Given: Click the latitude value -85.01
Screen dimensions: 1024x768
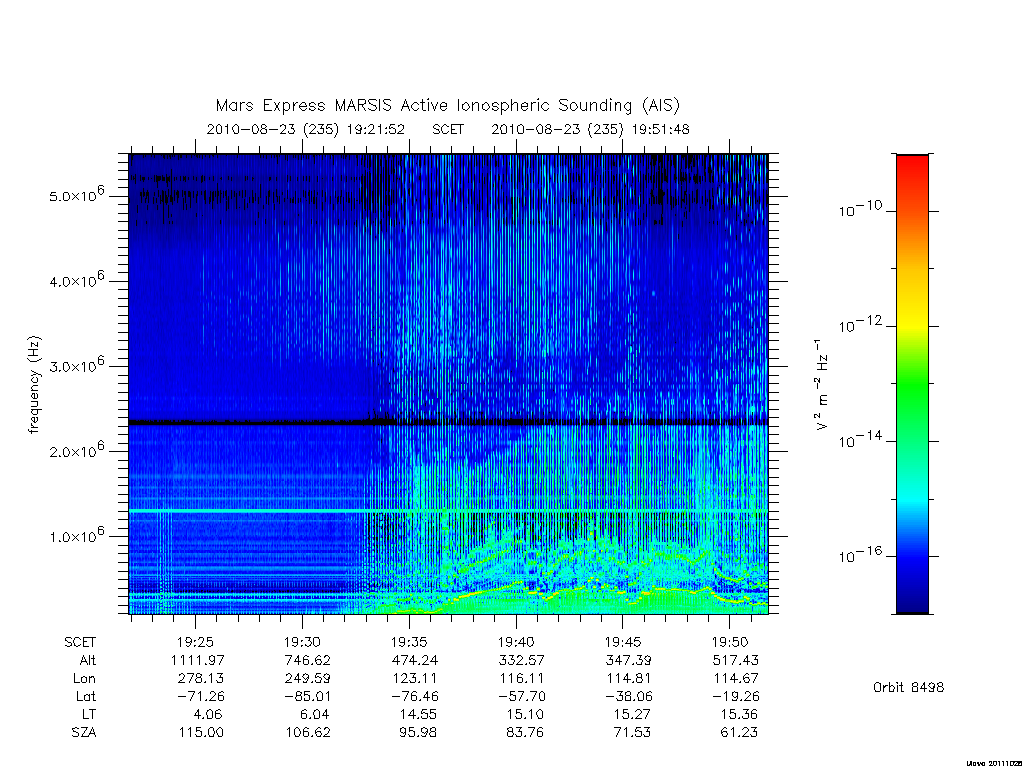Looking at the screenshot, I should pos(308,697).
